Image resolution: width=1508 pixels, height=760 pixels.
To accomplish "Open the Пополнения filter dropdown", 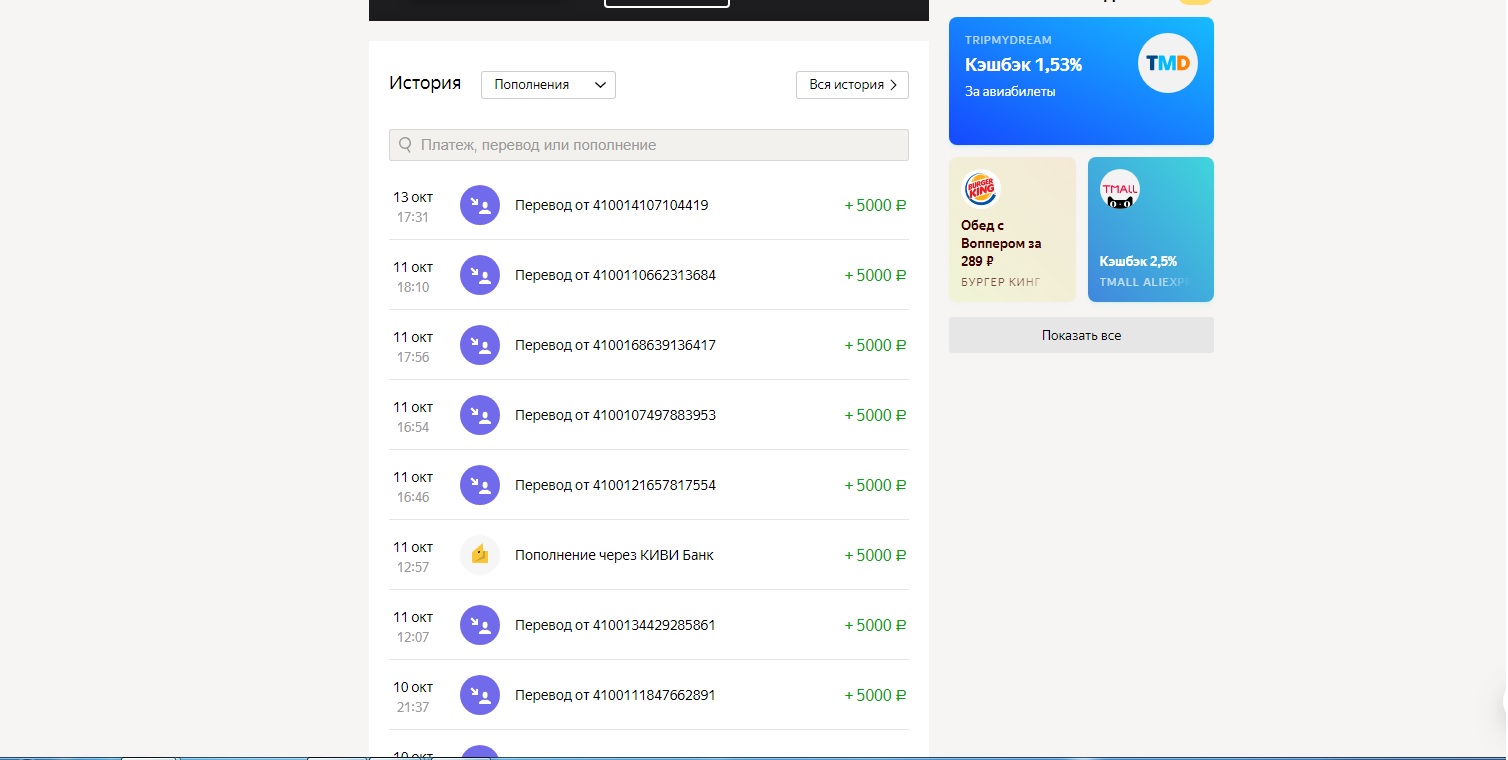I will [x=548, y=85].
